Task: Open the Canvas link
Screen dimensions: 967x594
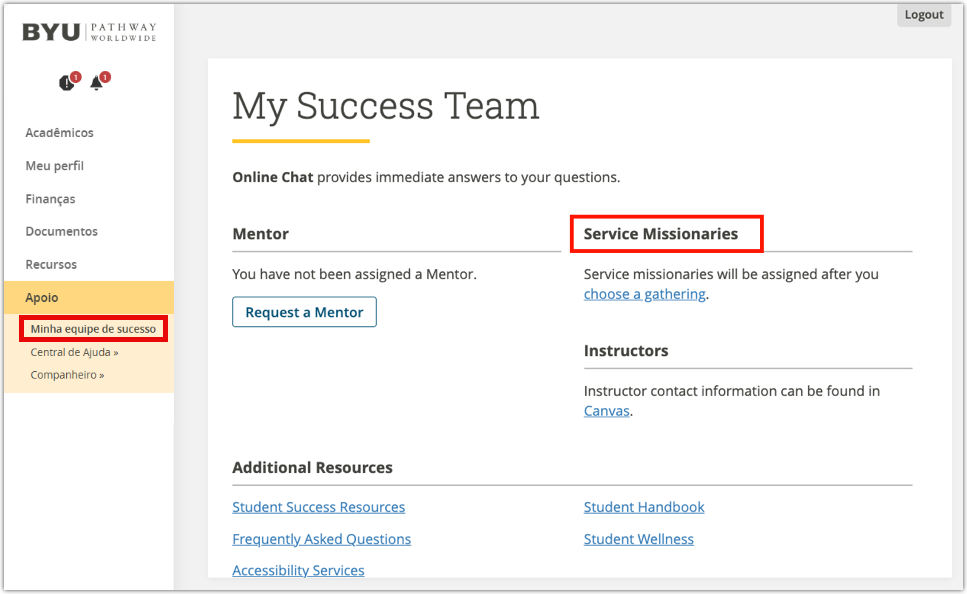Action: (606, 411)
